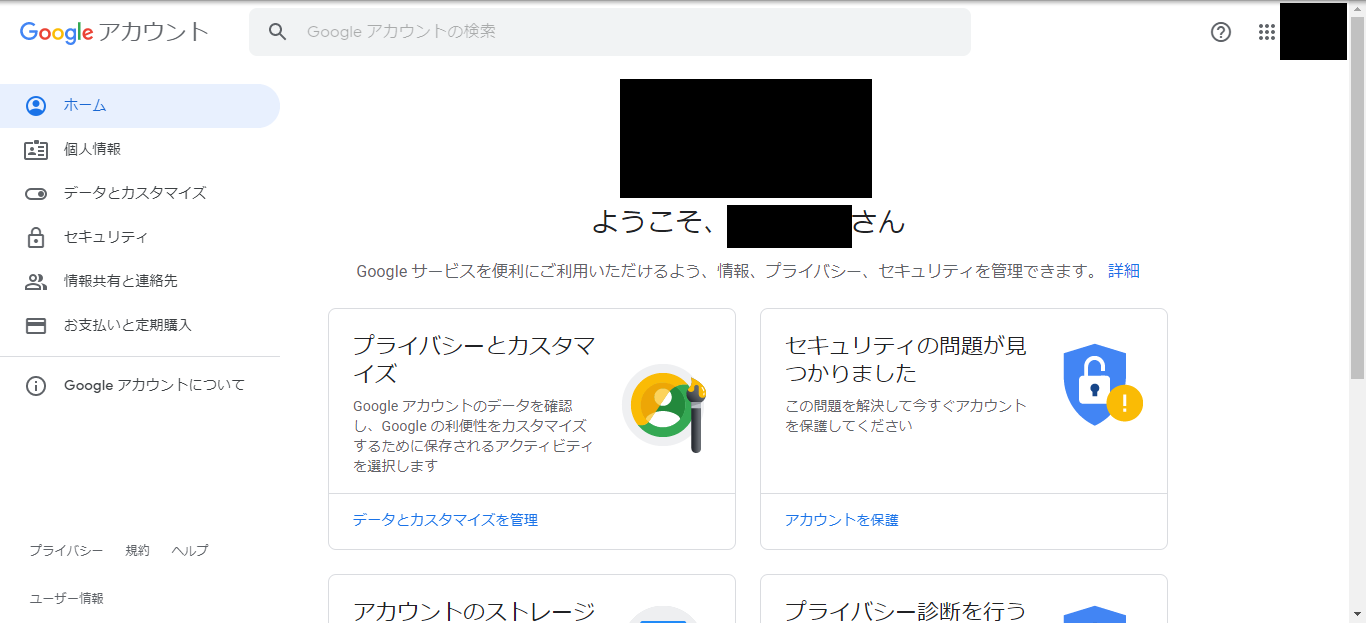Screen dimensions: 1366x623
Task: Click the privacy customization illustration icon
Action: click(x=666, y=406)
